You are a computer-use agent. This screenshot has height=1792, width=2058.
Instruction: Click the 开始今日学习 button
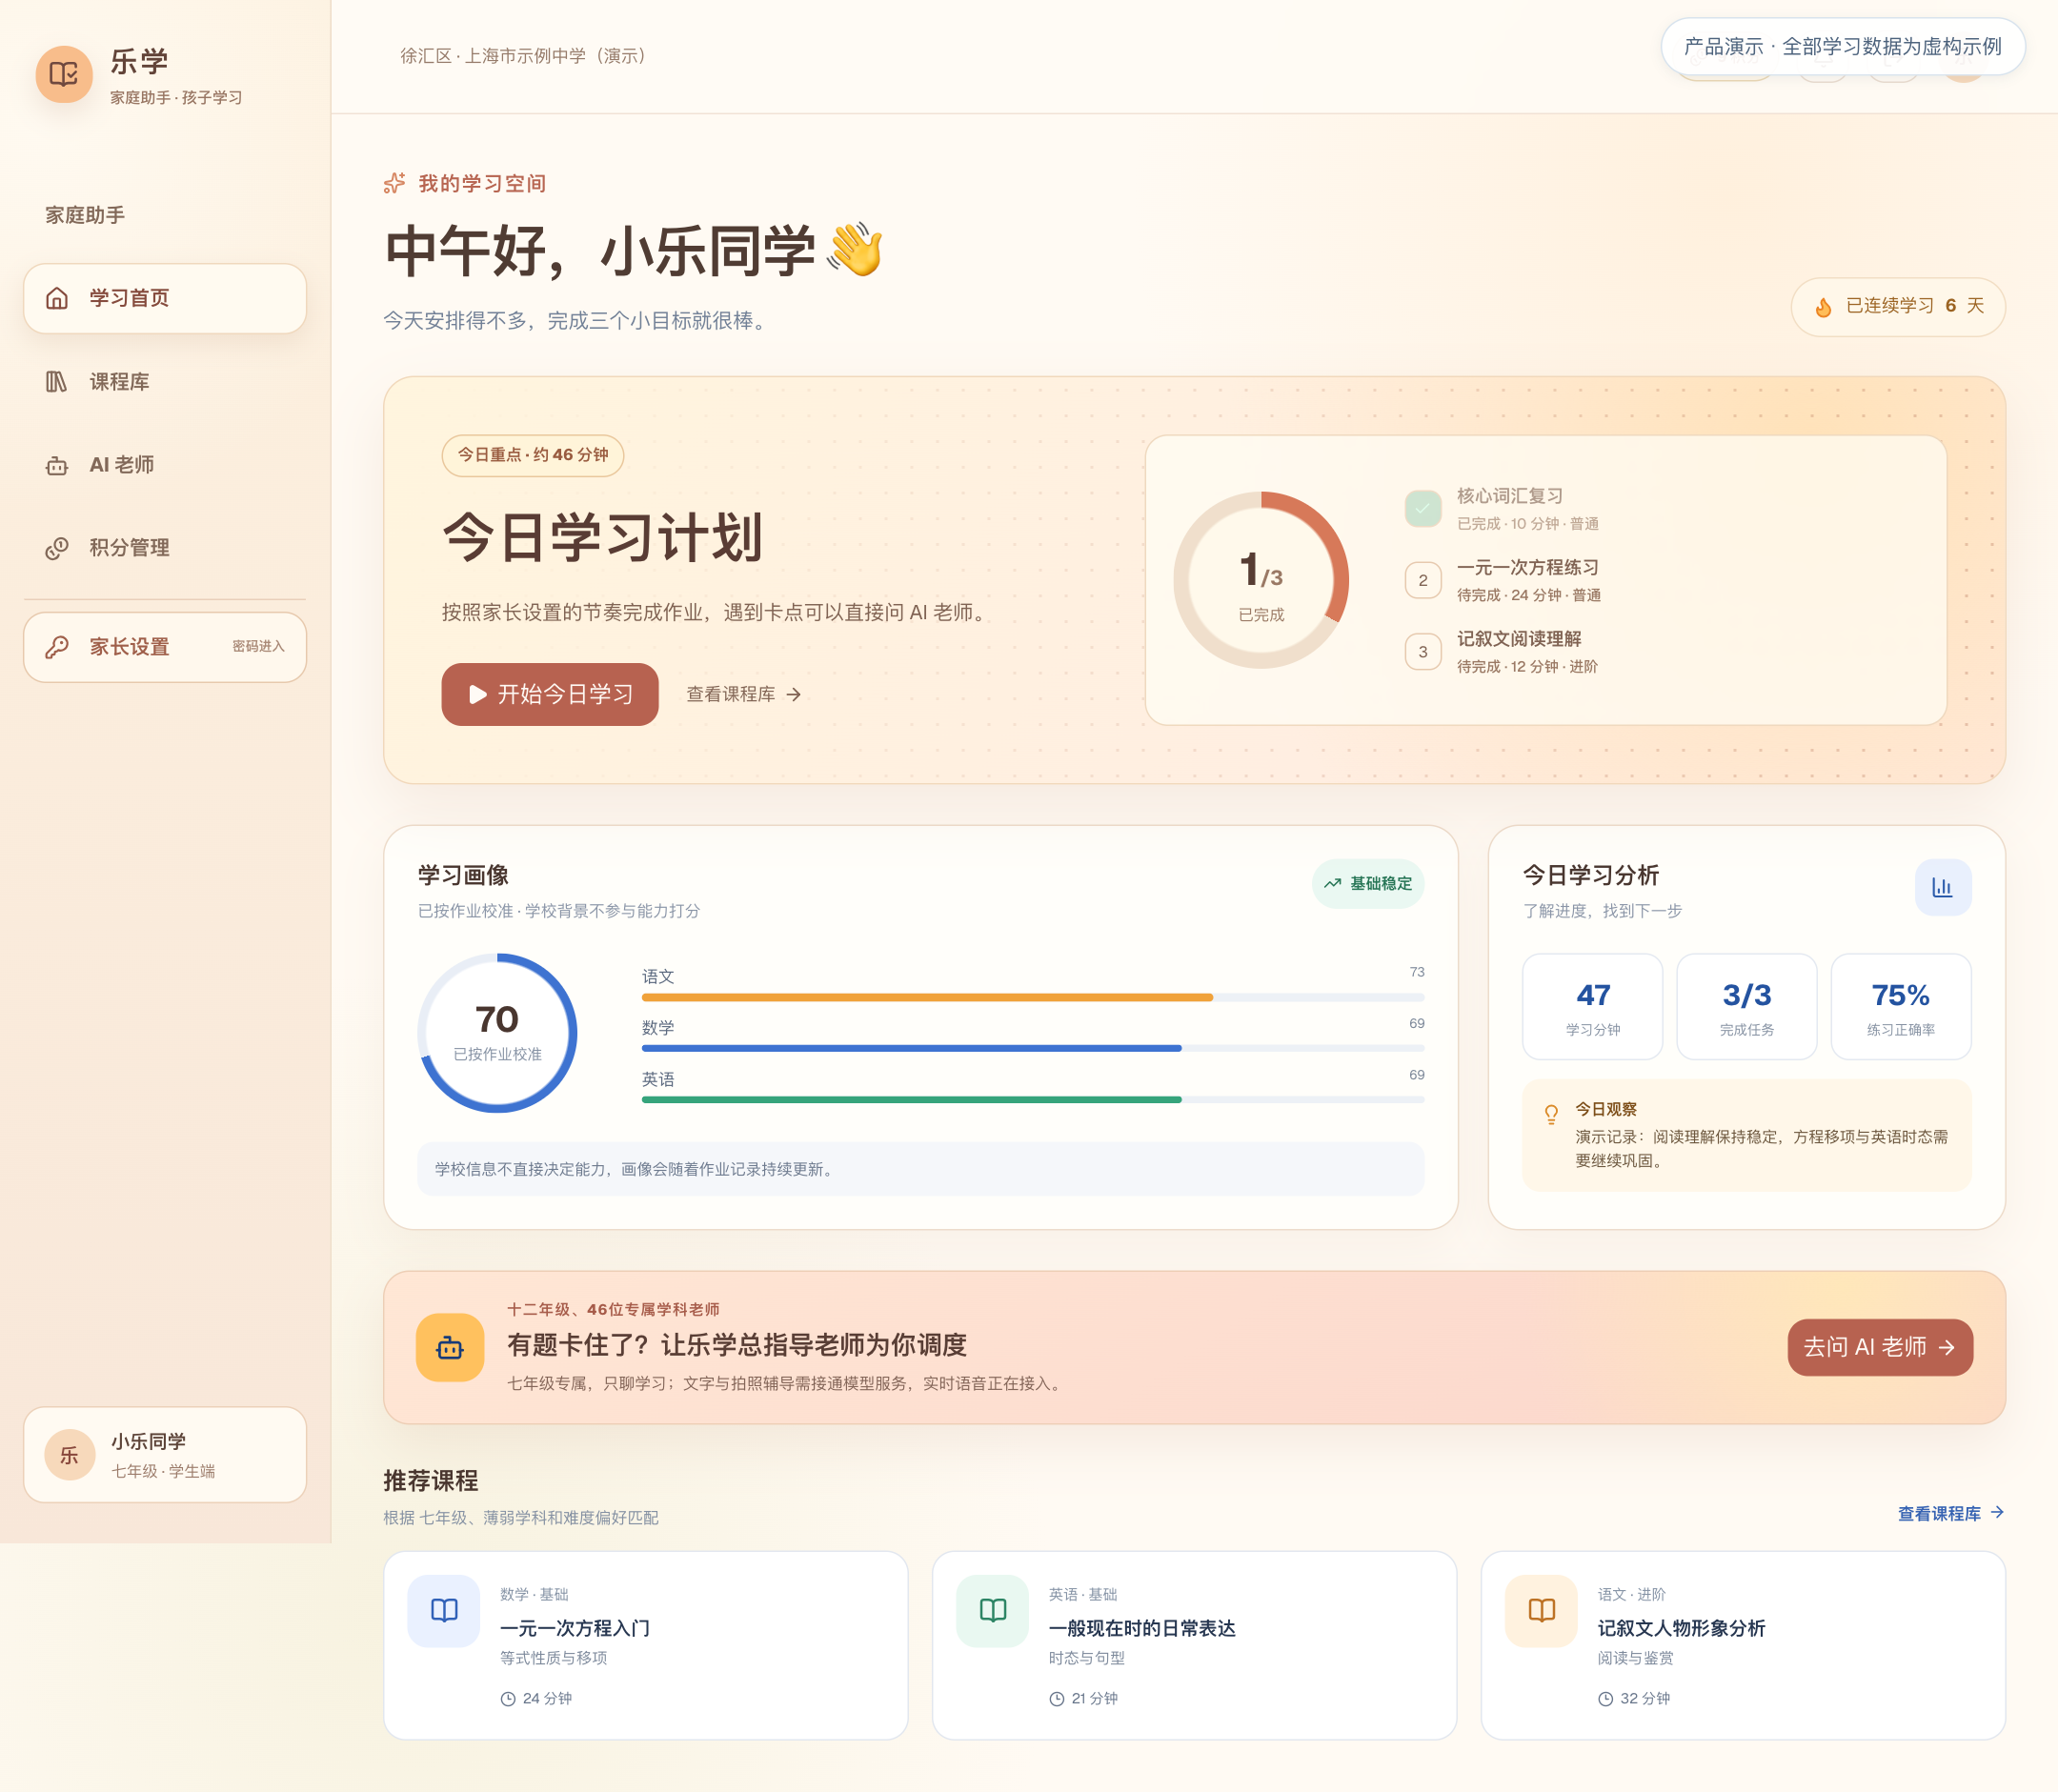550,694
